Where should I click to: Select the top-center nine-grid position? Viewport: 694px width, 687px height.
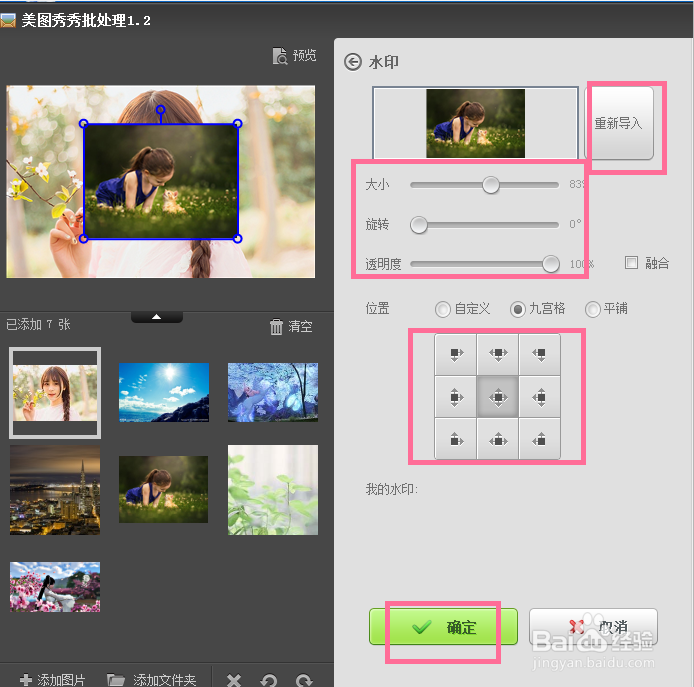[498, 355]
